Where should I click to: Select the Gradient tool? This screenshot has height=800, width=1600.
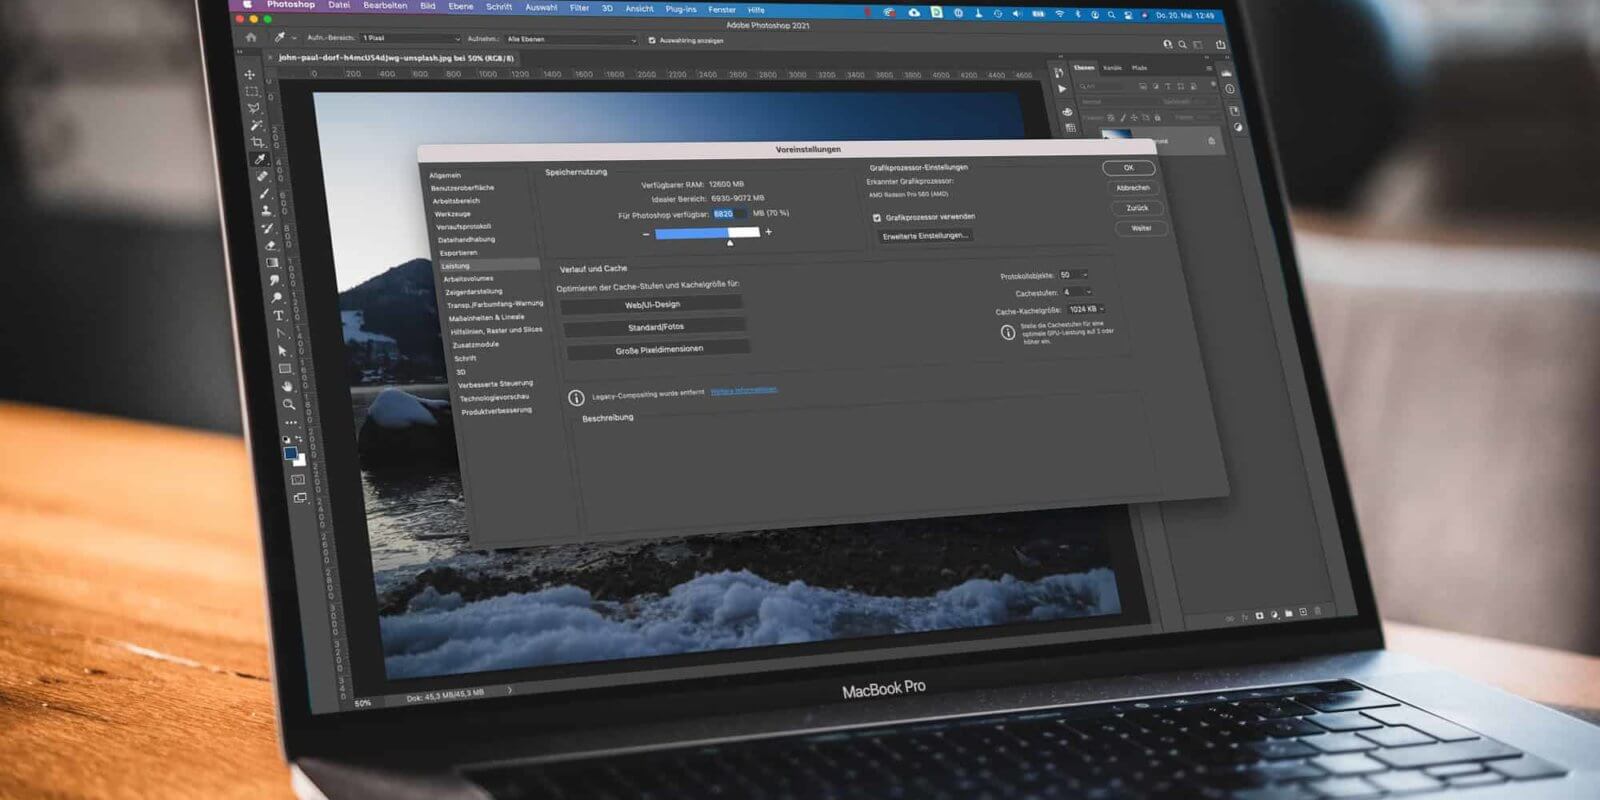coord(272,263)
